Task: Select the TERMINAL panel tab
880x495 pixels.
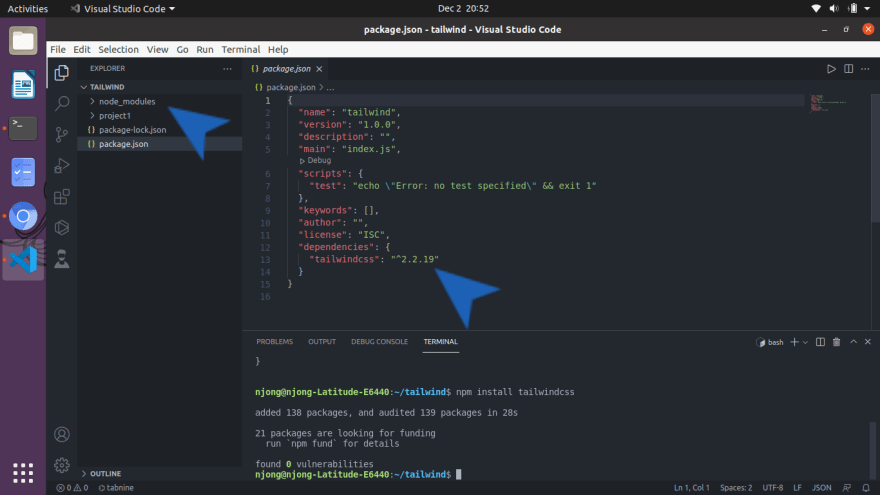Action: click(x=441, y=342)
